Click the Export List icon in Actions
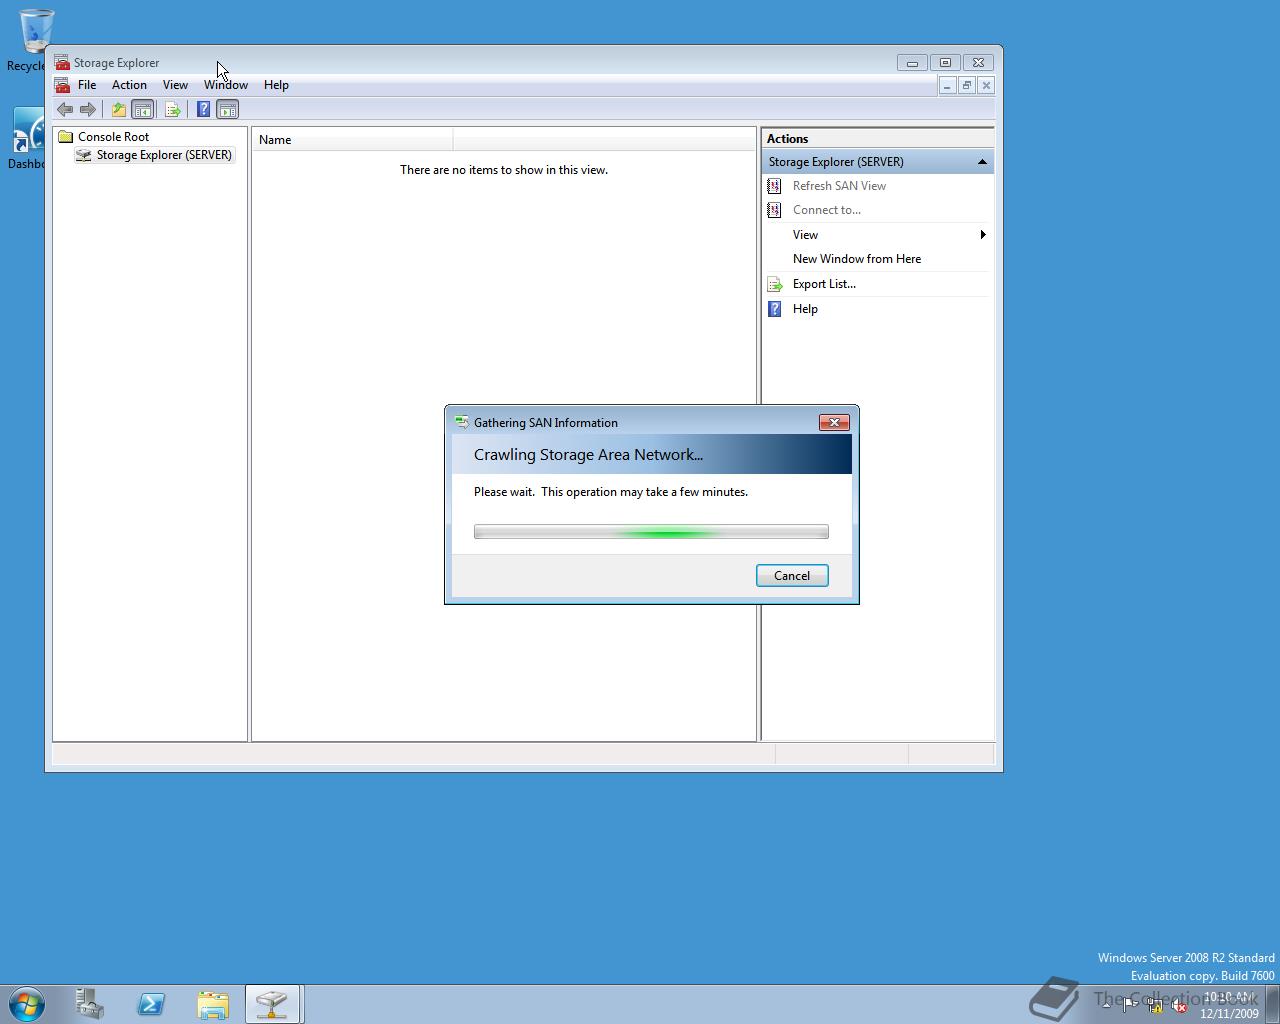Screen dimensions: 1280x1024 (774, 284)
